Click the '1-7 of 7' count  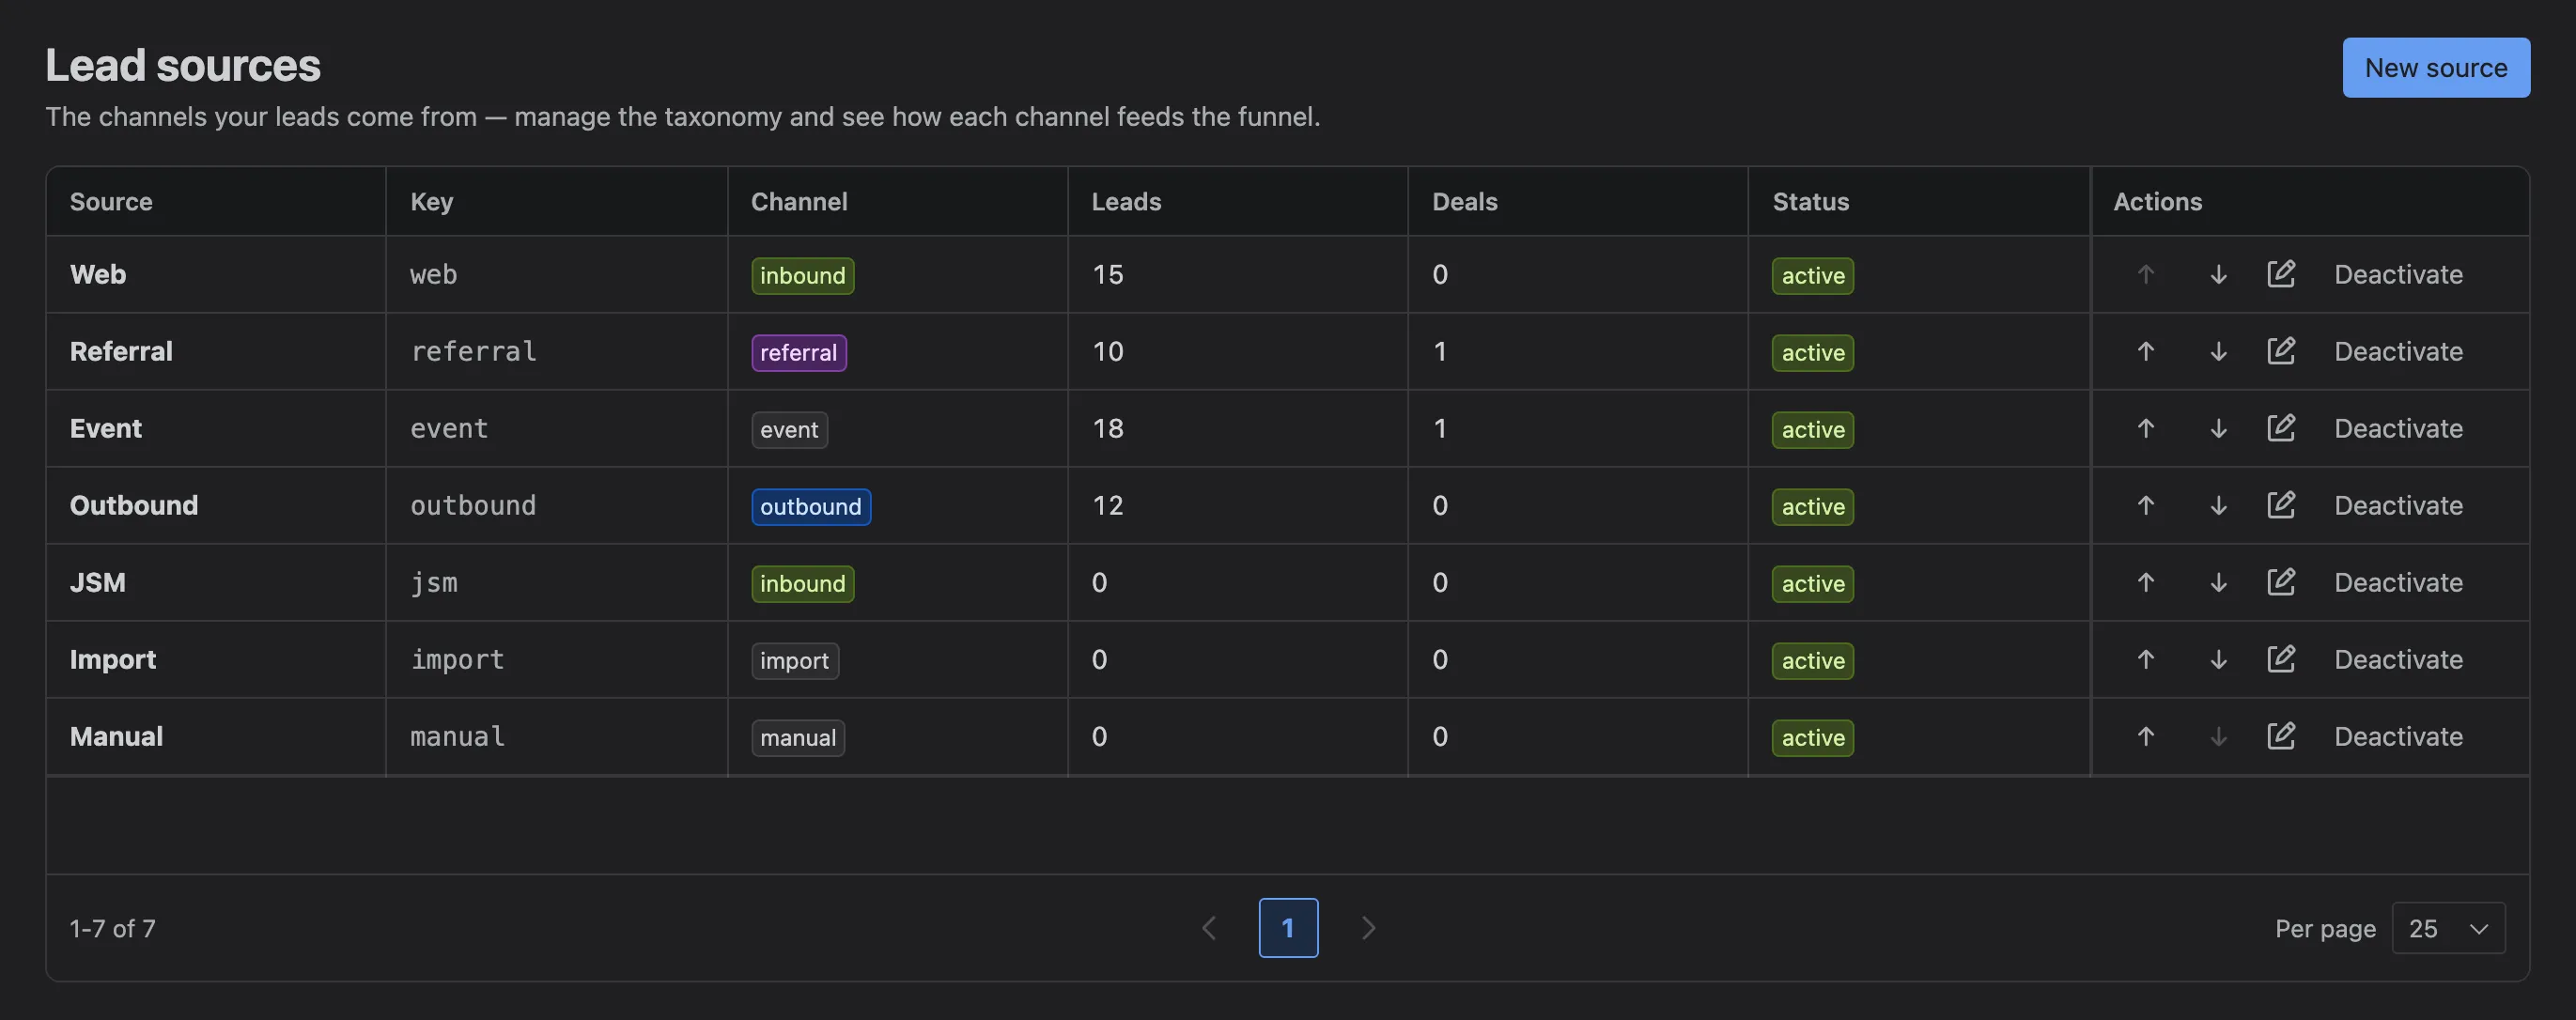(113, 928)
